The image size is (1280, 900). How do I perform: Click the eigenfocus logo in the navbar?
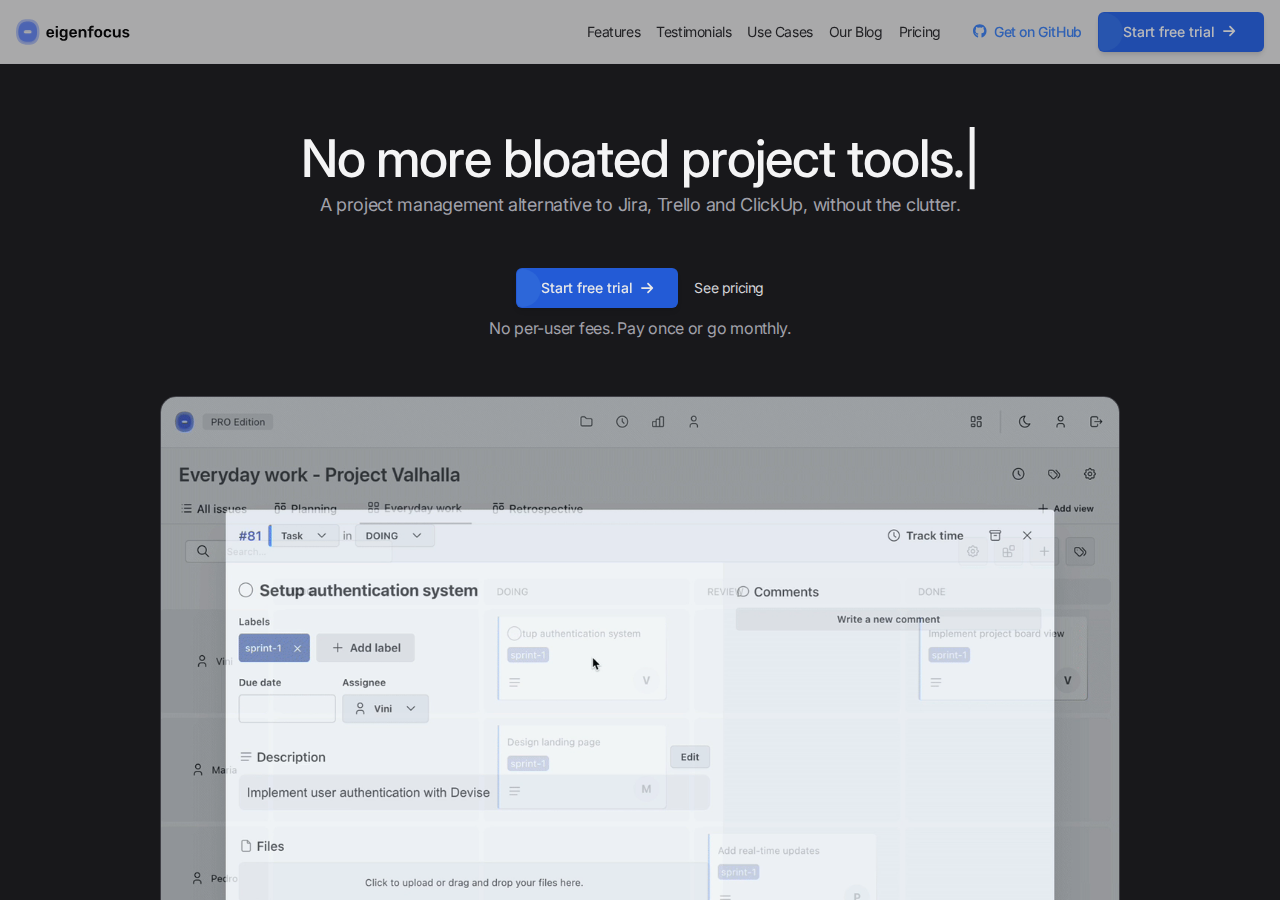click(x=73, y=32)
